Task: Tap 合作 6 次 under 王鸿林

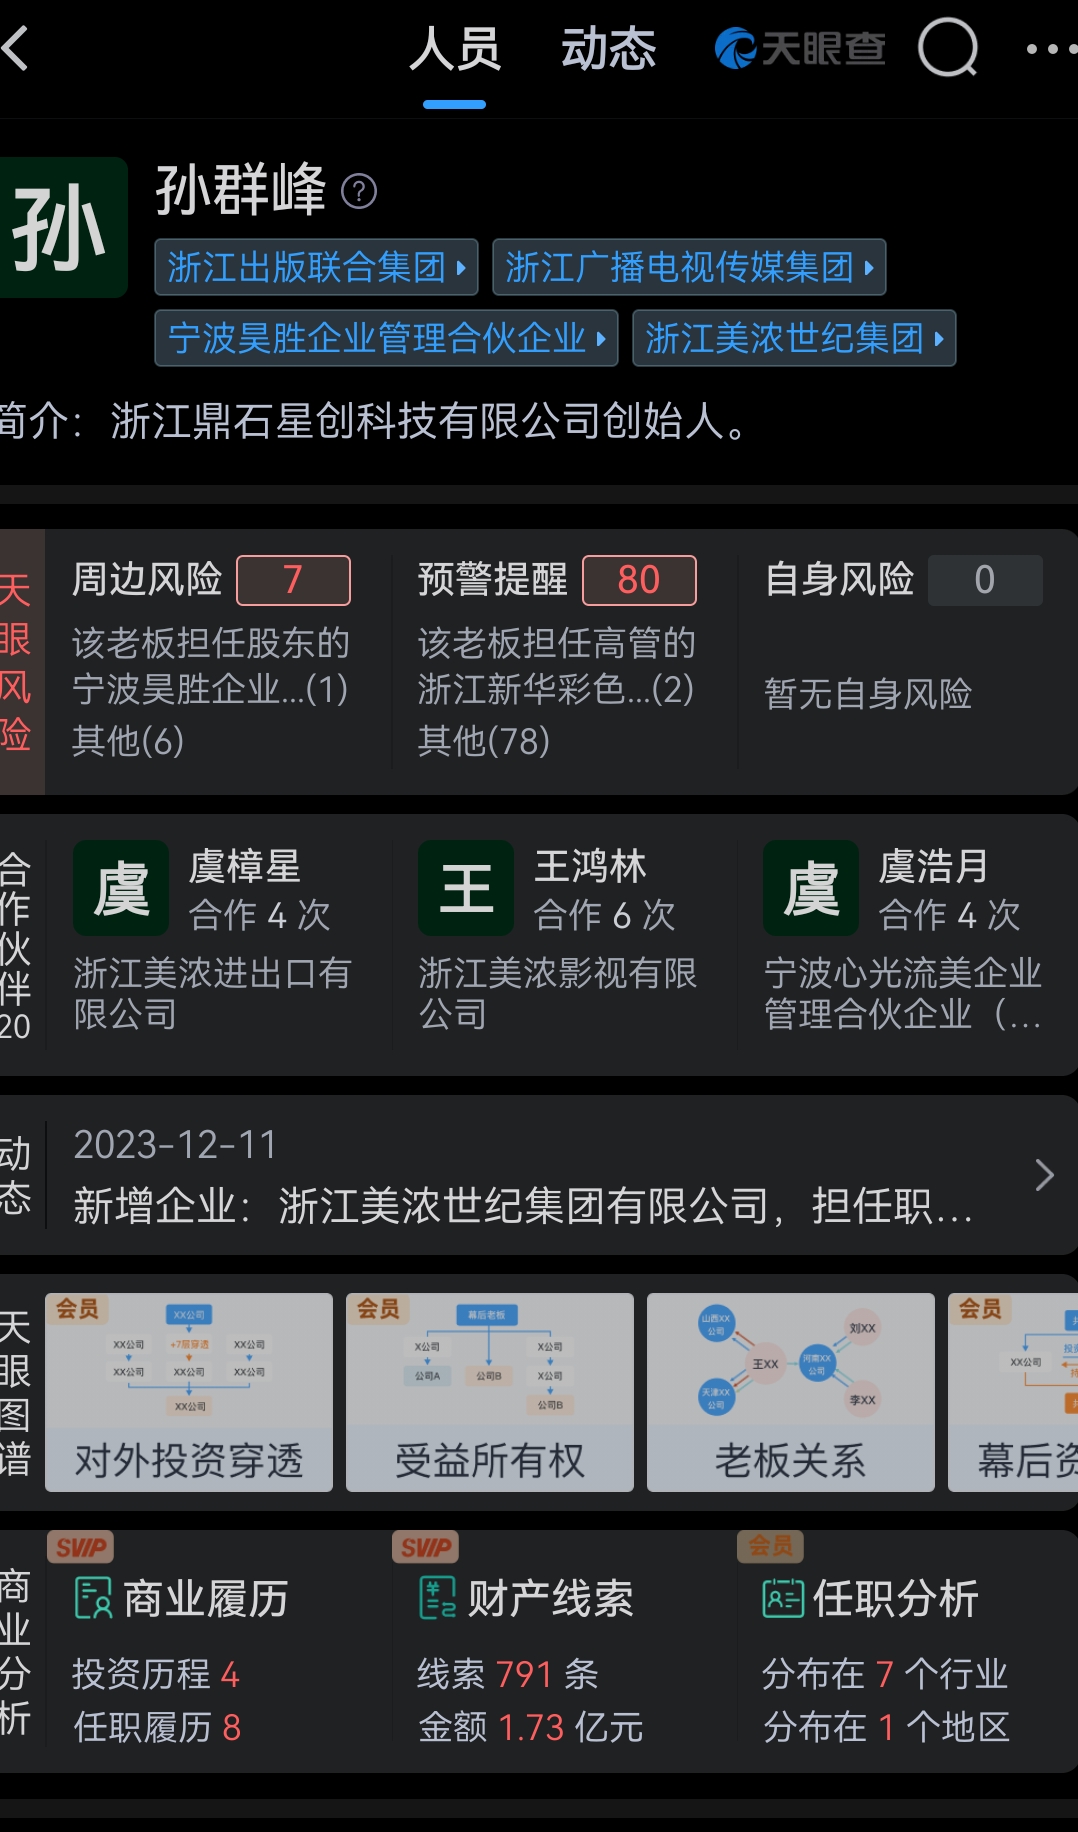Action: point(605,915)
